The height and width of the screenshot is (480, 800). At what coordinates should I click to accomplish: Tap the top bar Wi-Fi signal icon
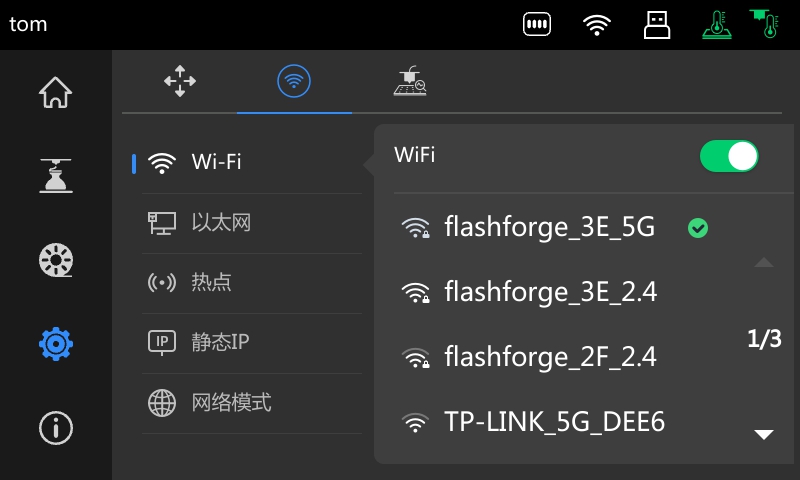pyautogui.click(x=596, y=24)
